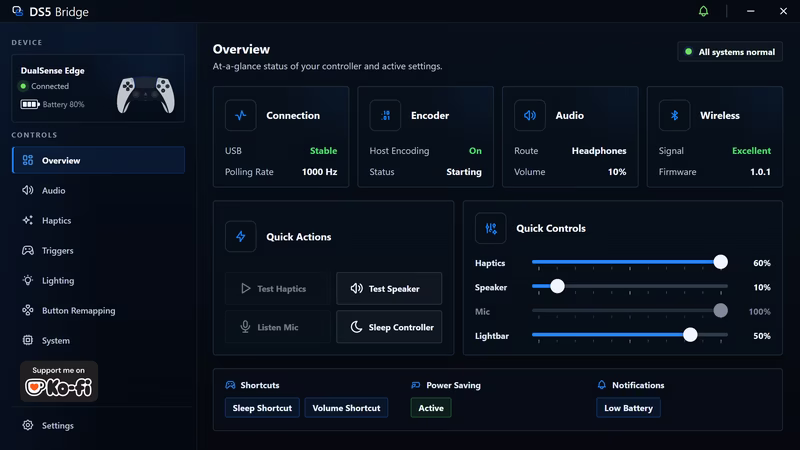Click the Lightbar brightness slider handle
The width and height of the screenshot is (800, 450).
click(x=690, y=335)
